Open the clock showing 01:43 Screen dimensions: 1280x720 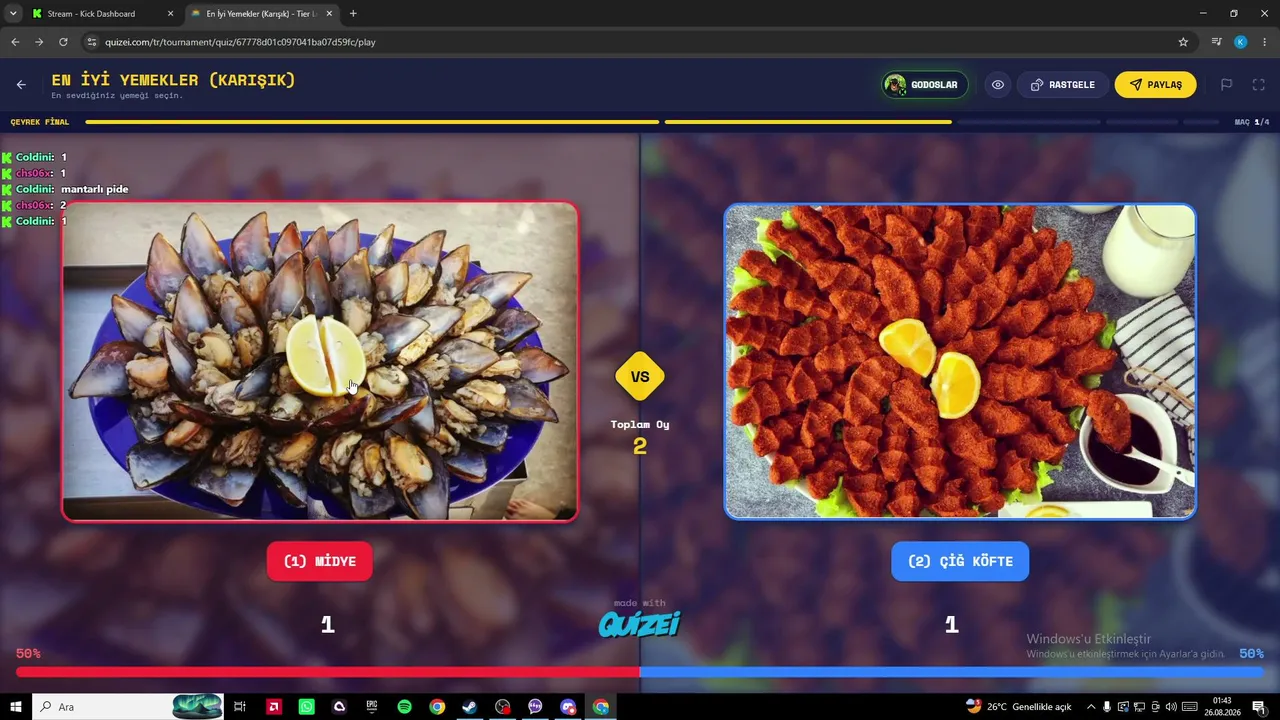coord(1222,707)
